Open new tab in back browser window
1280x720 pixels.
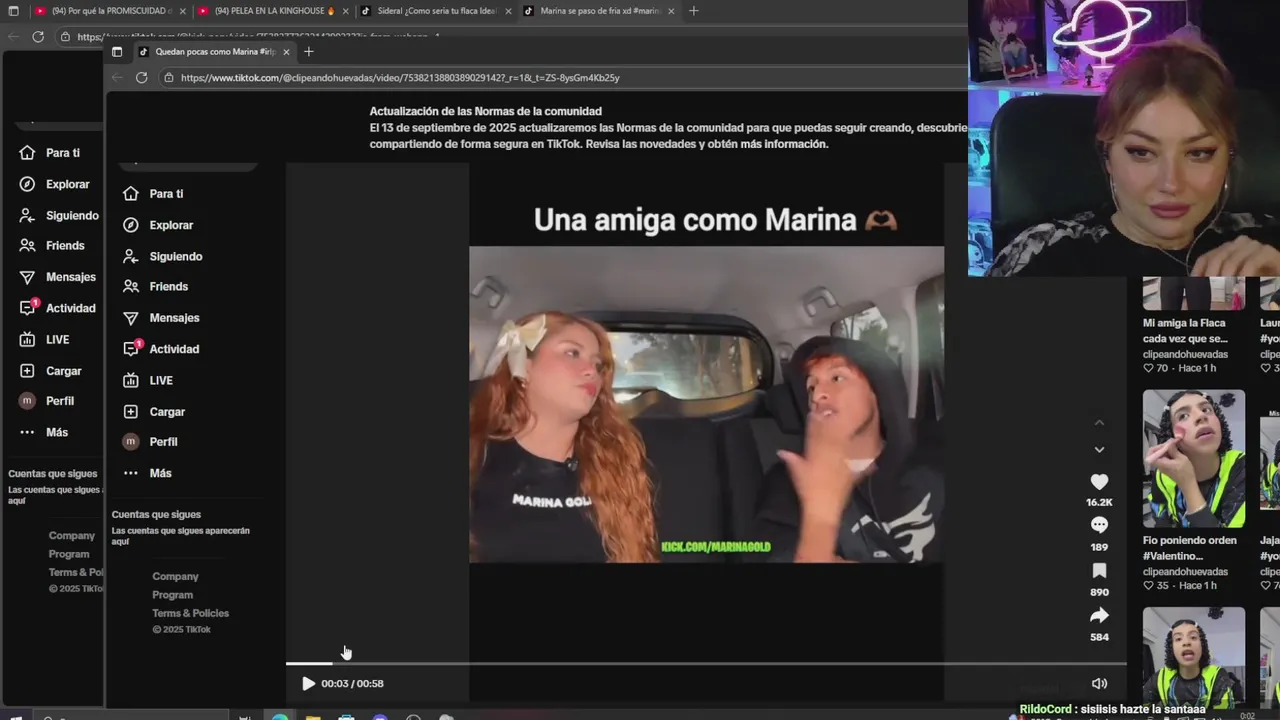[x=694, y=11]
